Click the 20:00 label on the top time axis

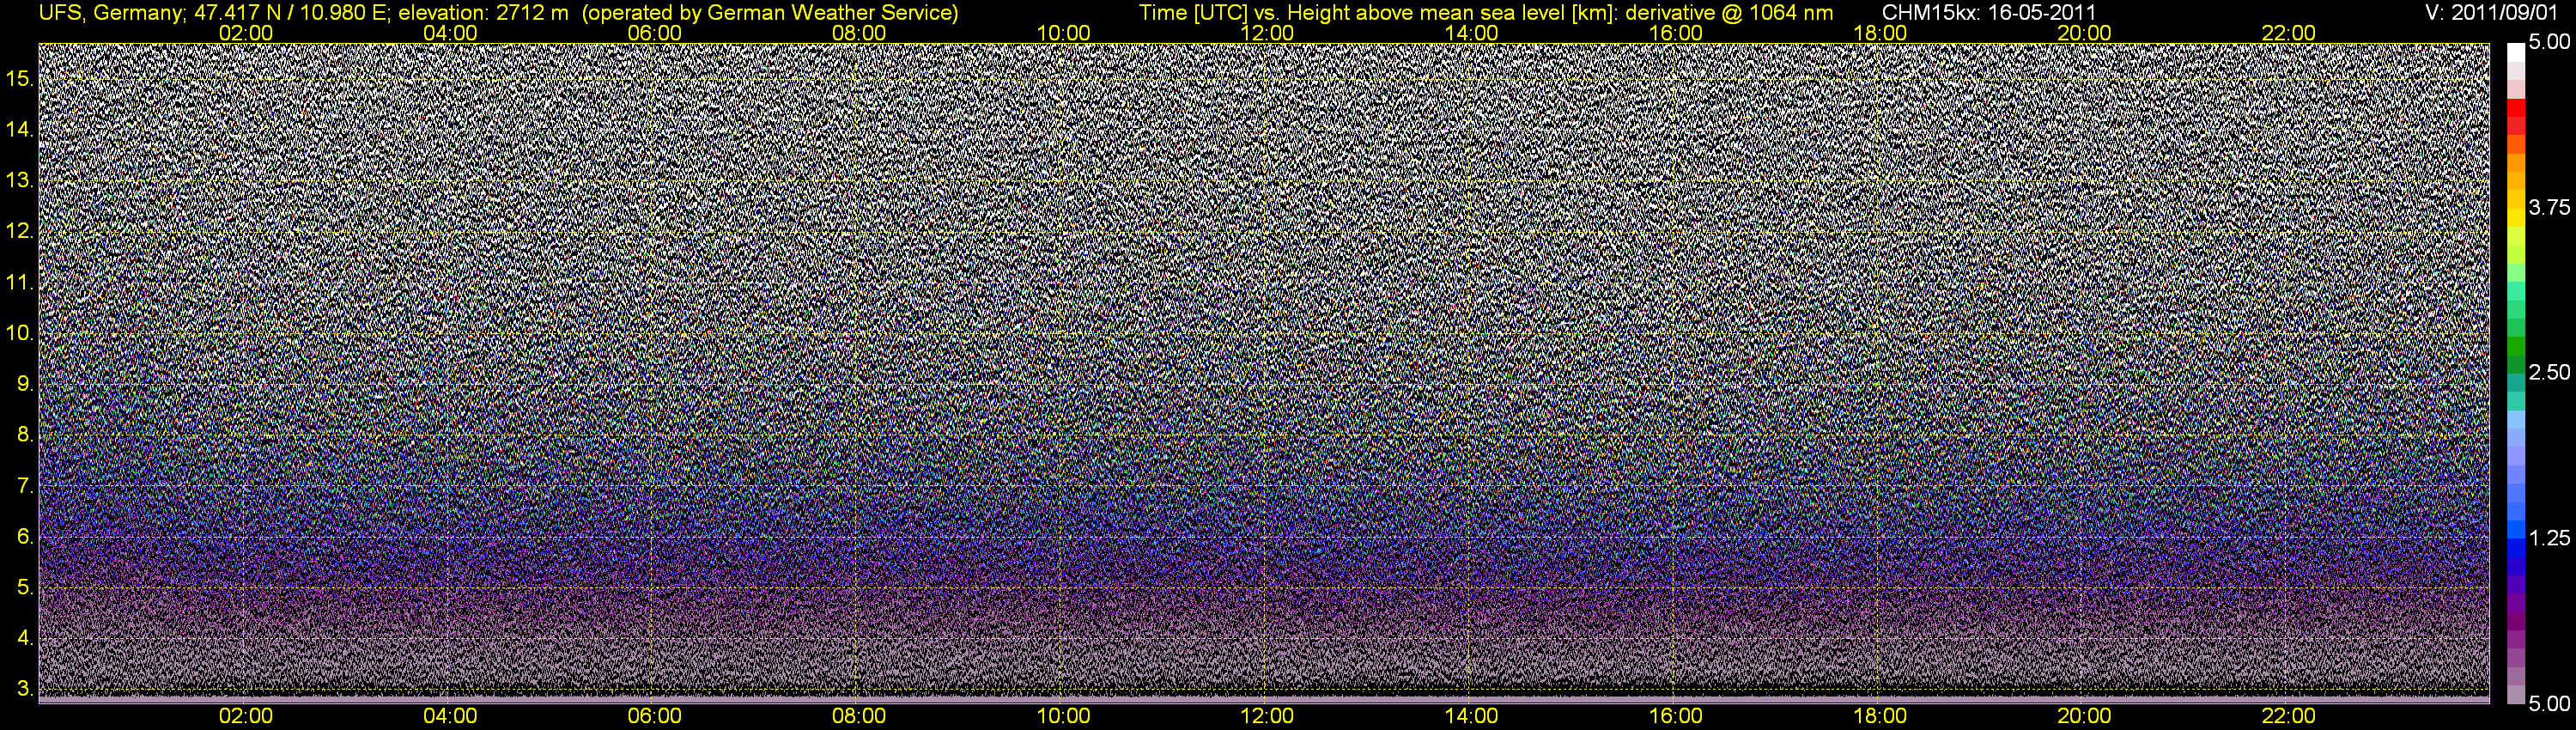tap(2084, 33)
